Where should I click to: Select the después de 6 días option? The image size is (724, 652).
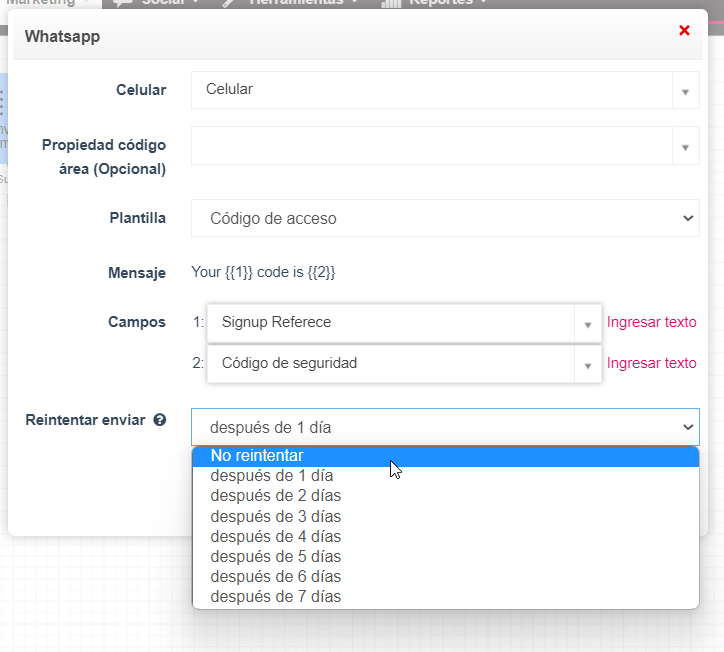click(x=446, y=576)
